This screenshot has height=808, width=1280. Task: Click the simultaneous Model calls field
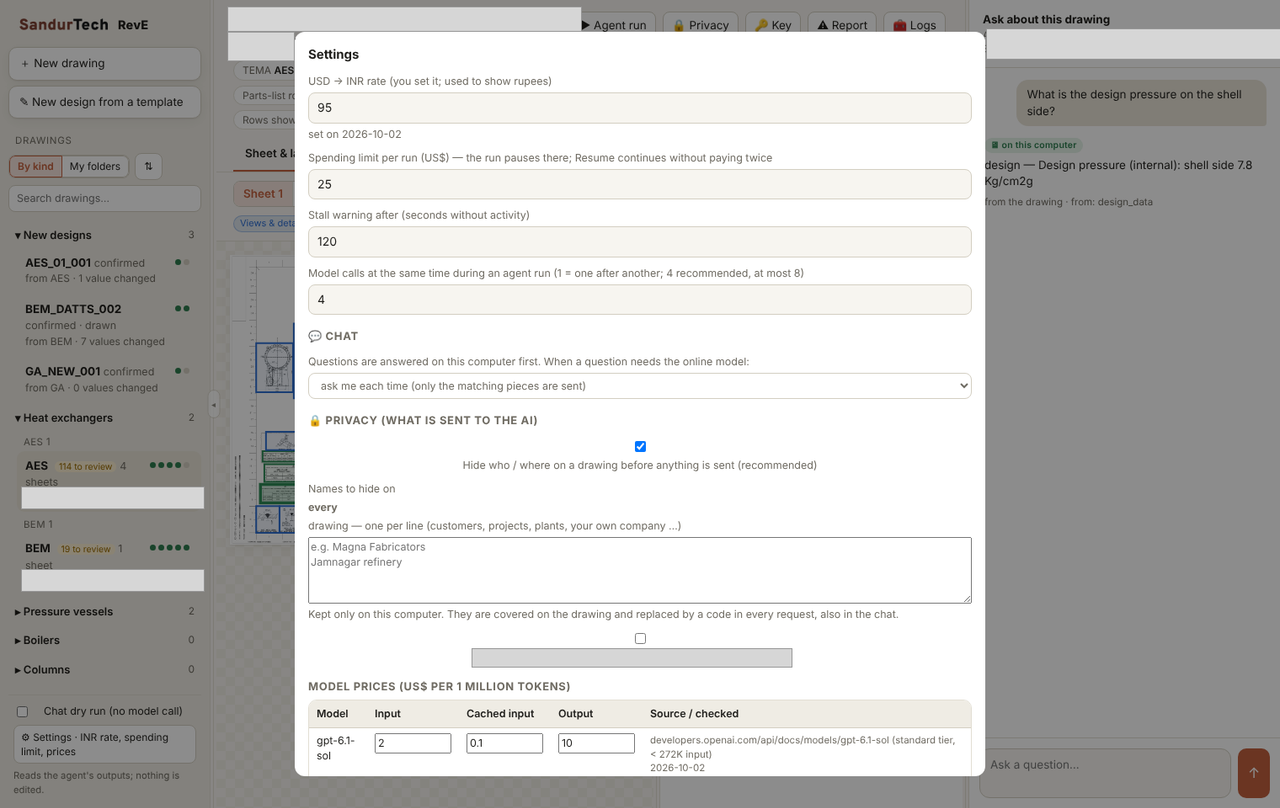pos(640,300)
